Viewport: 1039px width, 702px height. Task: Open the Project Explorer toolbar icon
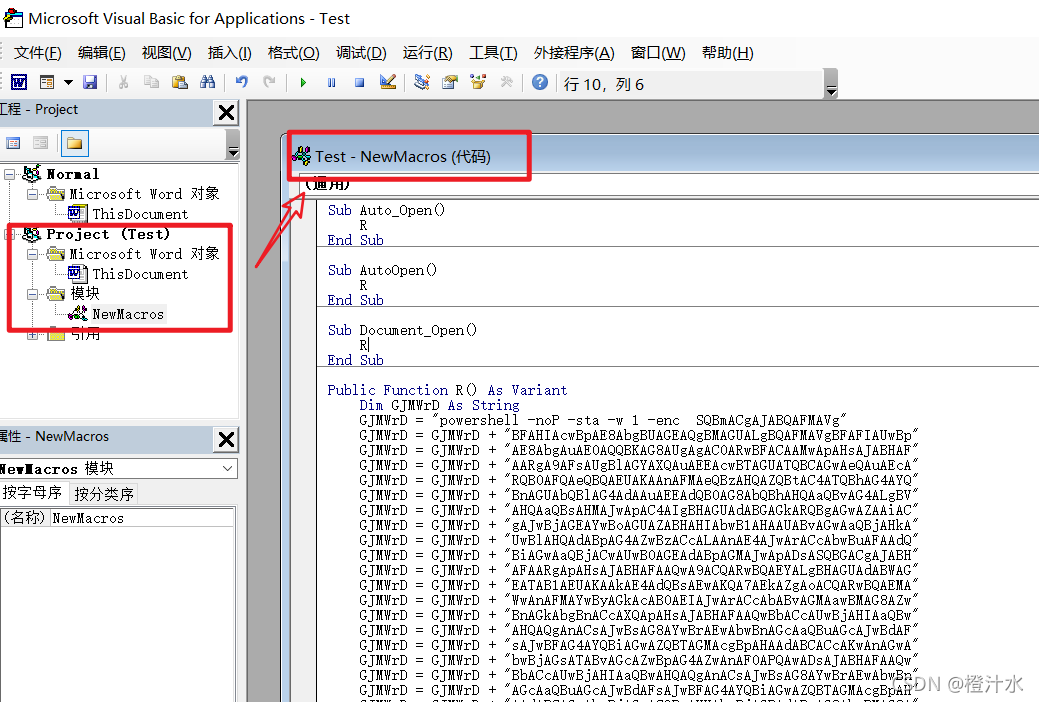[422, 82]
